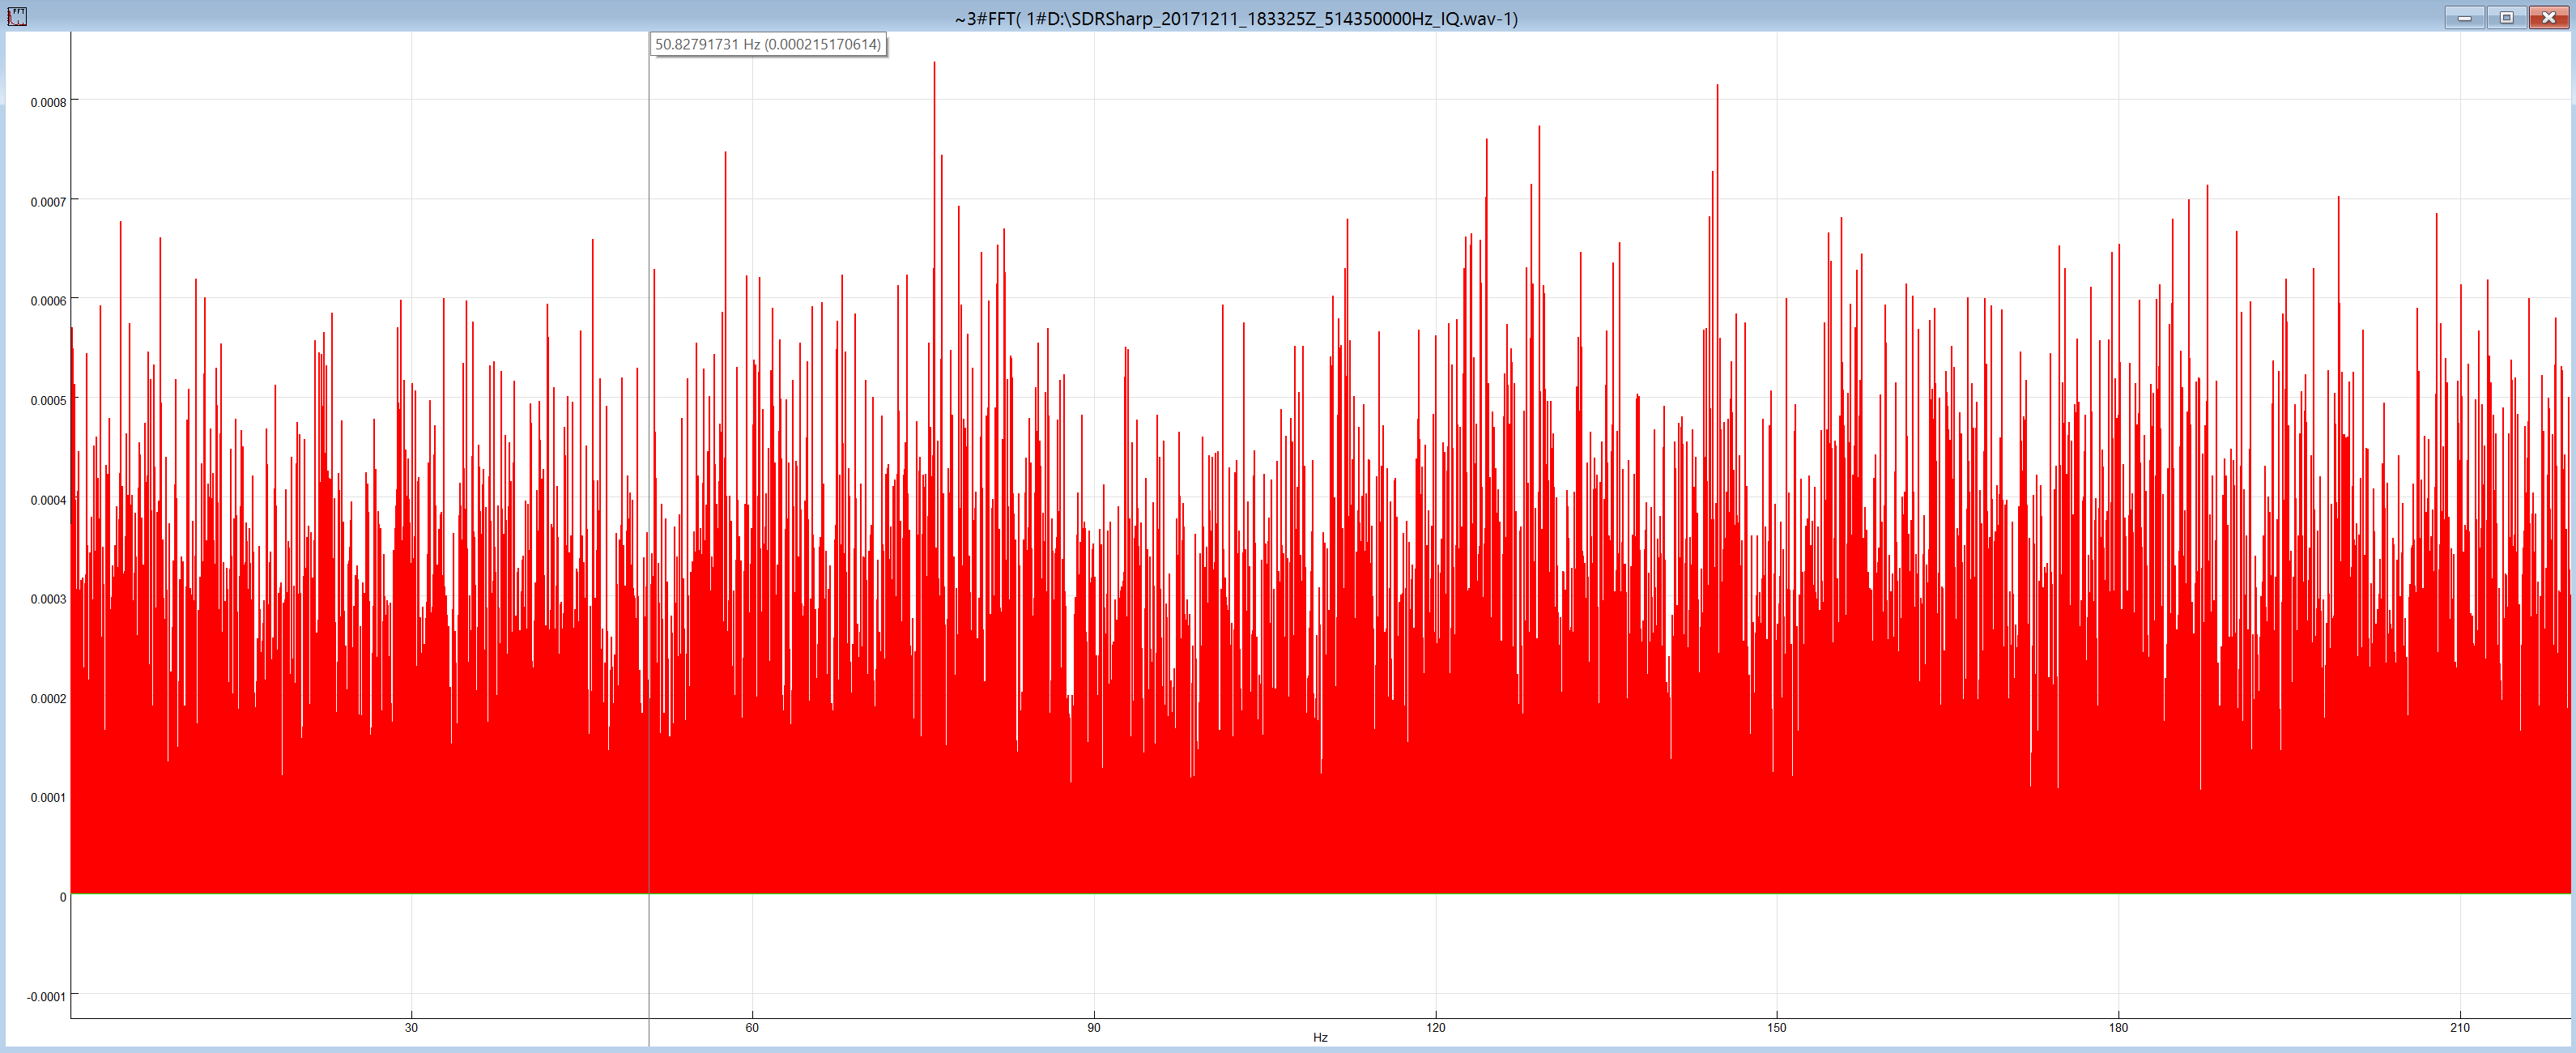
Task: Maximize the FFT plot window
Action: tap(2506, 17)
